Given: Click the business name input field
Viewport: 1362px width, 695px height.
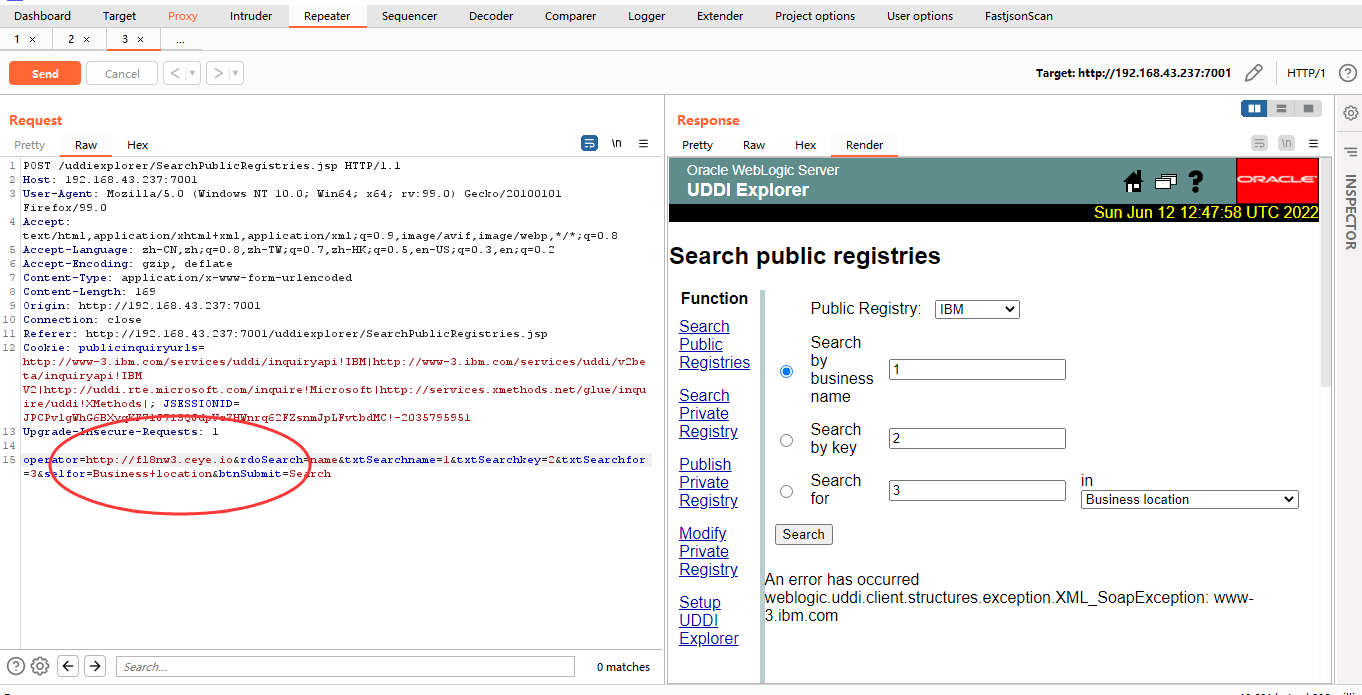Looking at the screenshot, I should coord(977,369).
